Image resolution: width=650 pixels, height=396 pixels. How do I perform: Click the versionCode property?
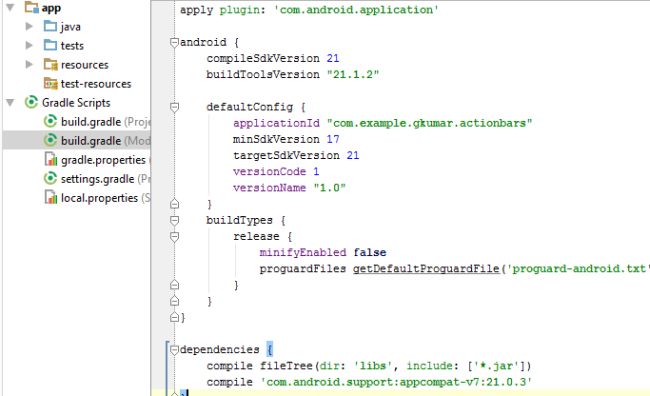(x=269, y=171)
